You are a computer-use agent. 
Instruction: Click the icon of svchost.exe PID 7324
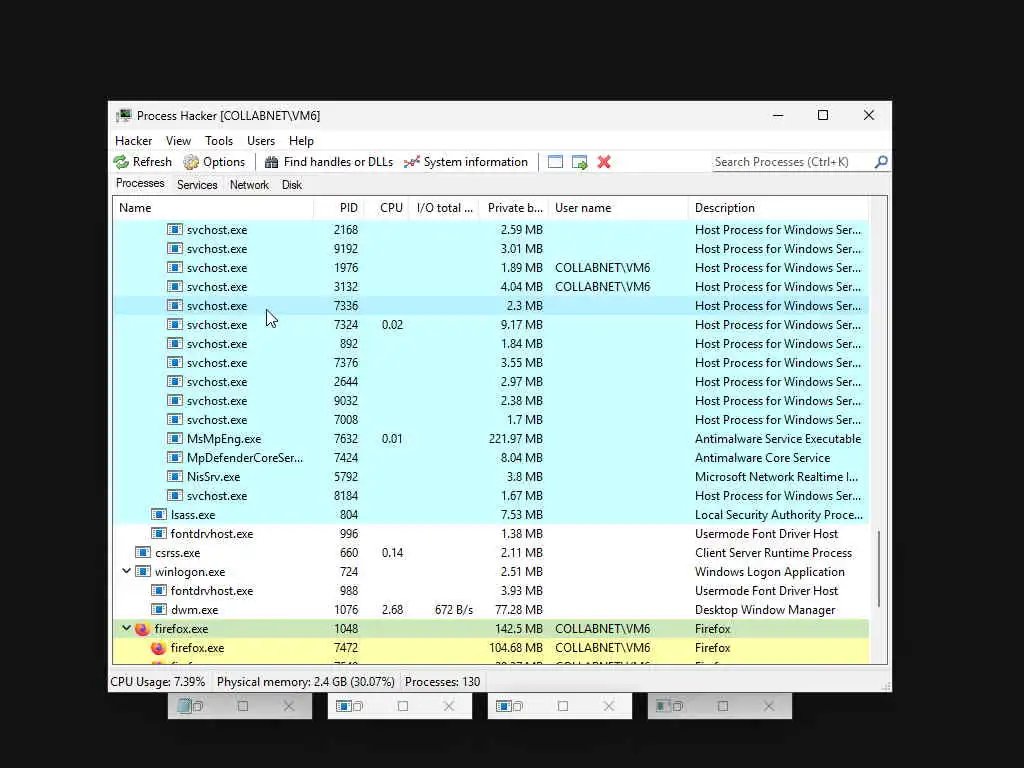tap(174, 325)
